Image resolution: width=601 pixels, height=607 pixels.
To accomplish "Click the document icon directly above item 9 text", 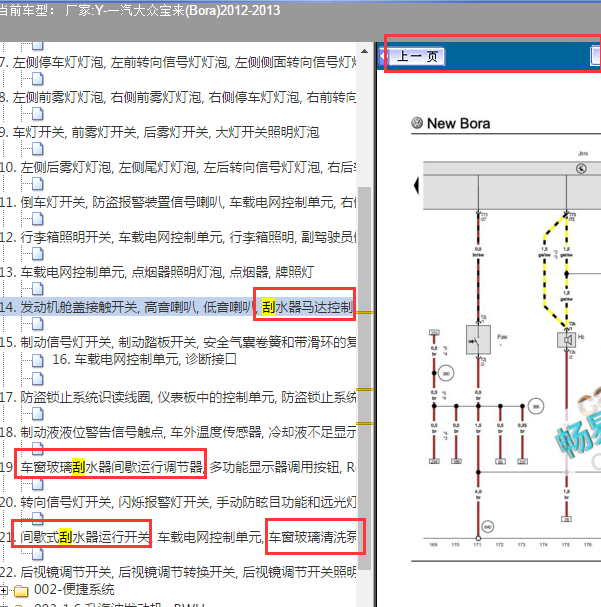I will 38,114.
